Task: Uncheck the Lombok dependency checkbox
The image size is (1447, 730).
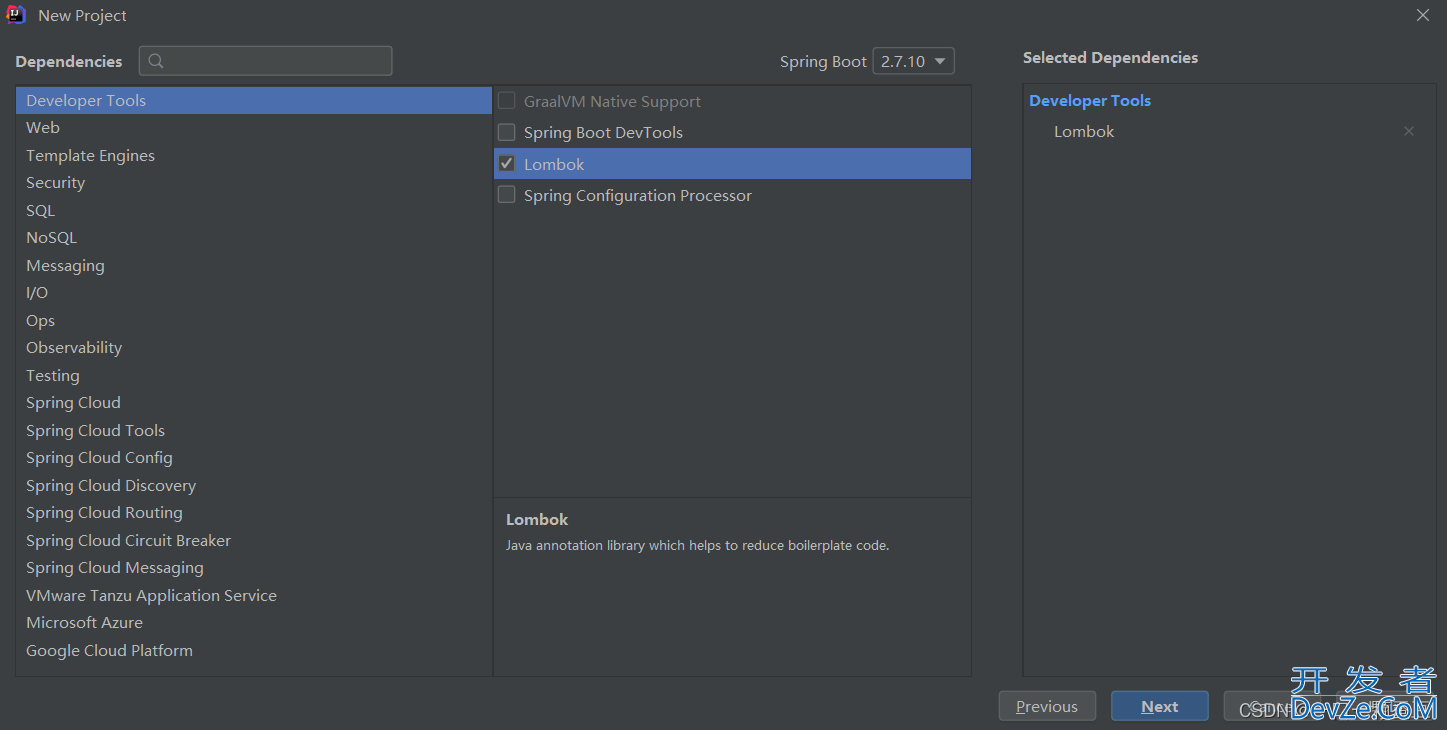Action: [507, 164]
